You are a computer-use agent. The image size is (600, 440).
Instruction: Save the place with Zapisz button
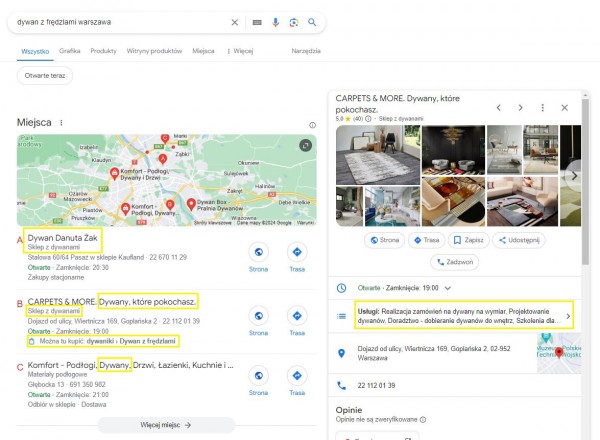coord(468,240)
